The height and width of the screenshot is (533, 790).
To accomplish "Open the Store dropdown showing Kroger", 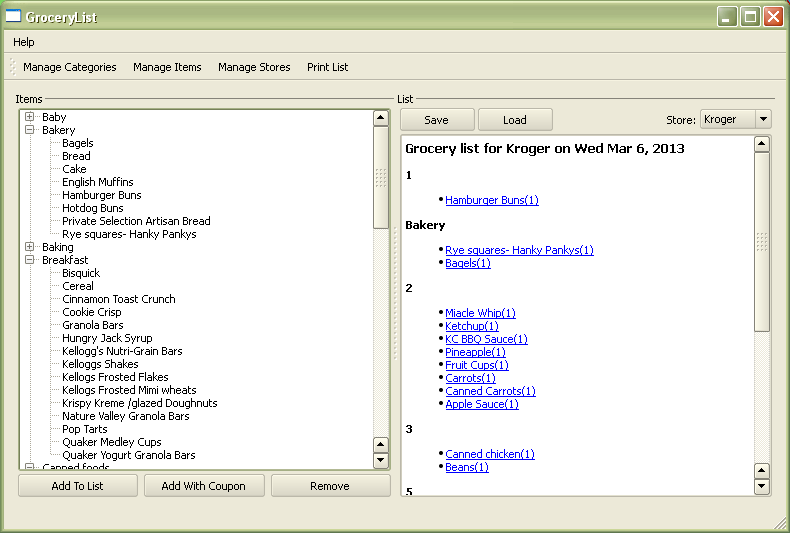I will pos(735,120).
